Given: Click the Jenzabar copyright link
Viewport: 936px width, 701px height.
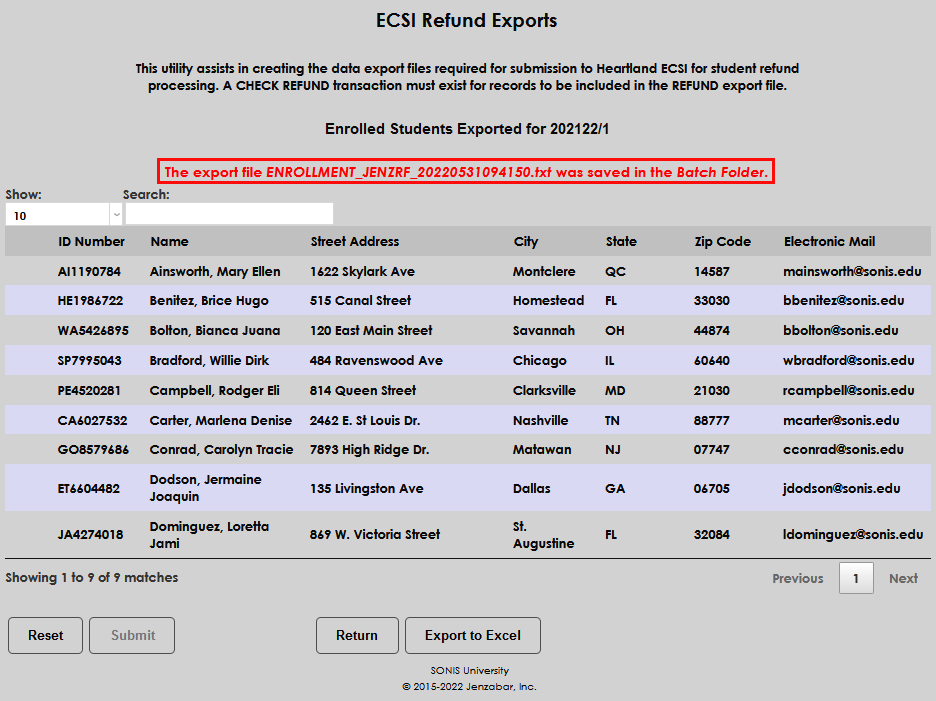Looking at the screenshot, I should click(467, 686).
